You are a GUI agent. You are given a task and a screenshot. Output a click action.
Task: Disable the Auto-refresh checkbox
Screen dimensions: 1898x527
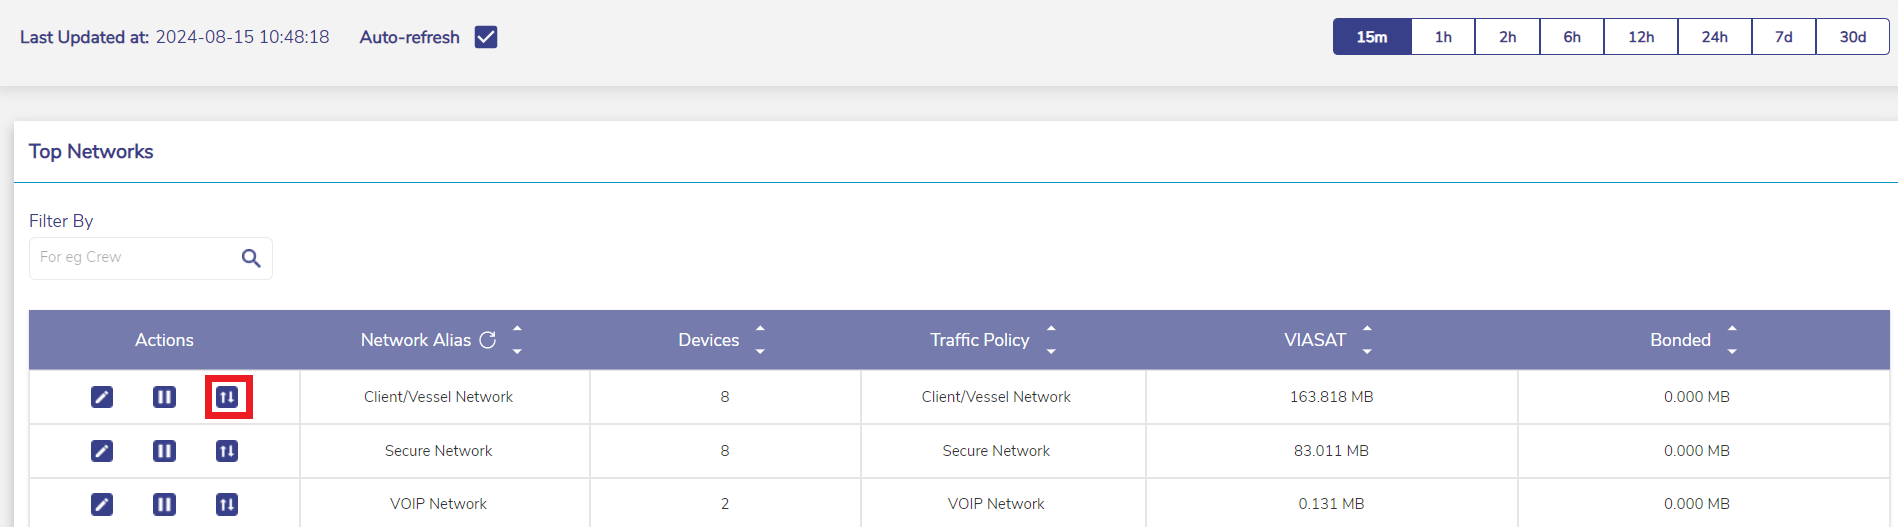486,37
